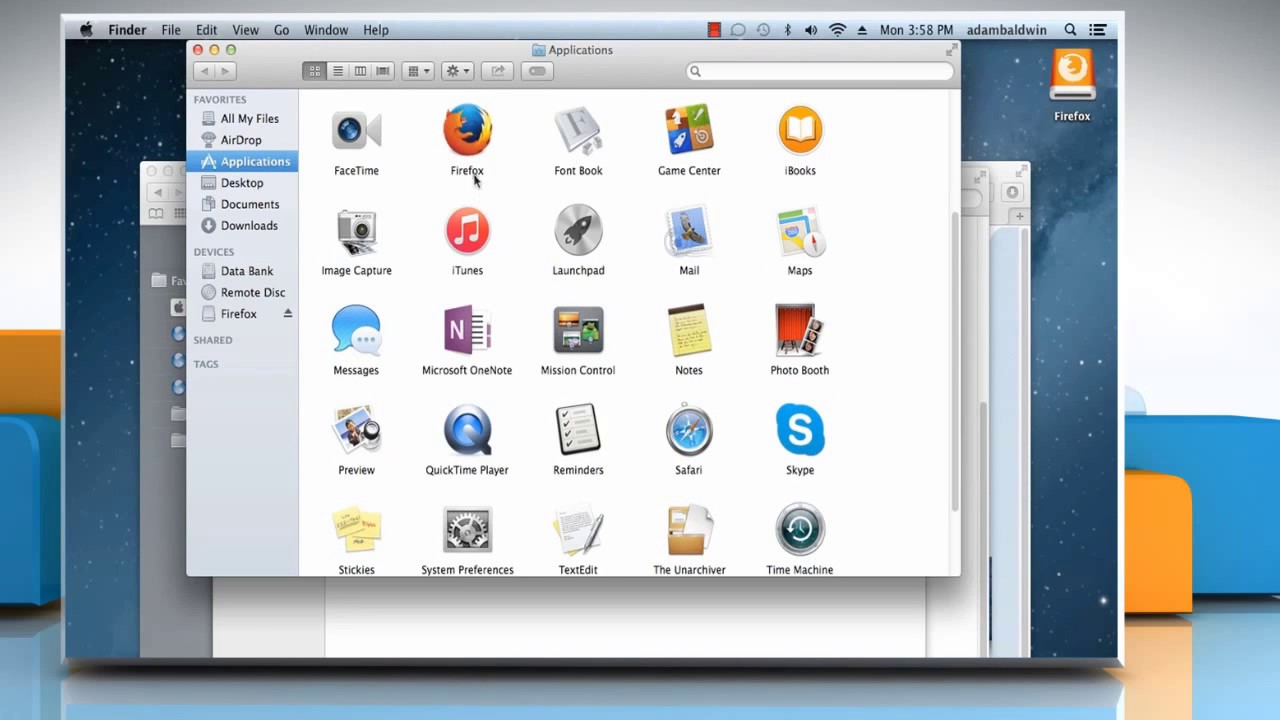Open the Stickies app icon
Image resolution: width=1280 pixels, height=720 pixels.
tap(356, 531)
